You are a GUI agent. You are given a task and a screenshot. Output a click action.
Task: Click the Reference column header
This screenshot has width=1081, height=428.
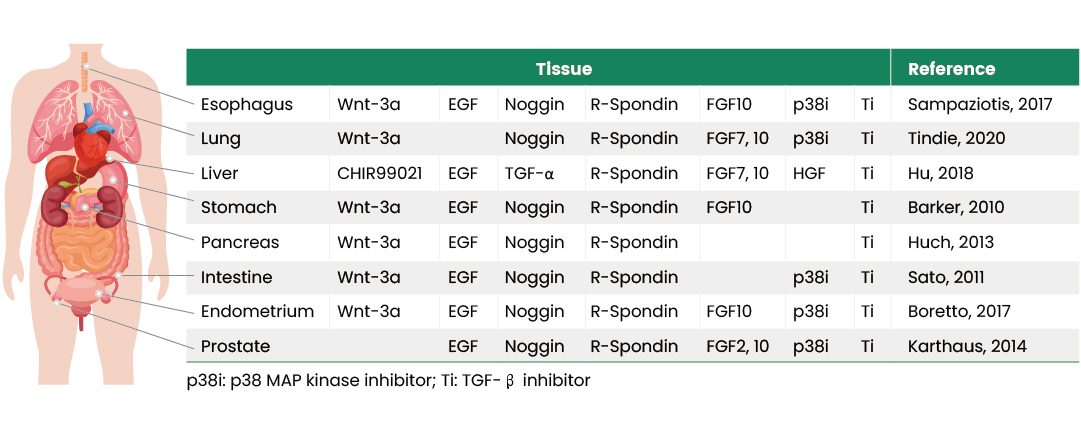951,69
